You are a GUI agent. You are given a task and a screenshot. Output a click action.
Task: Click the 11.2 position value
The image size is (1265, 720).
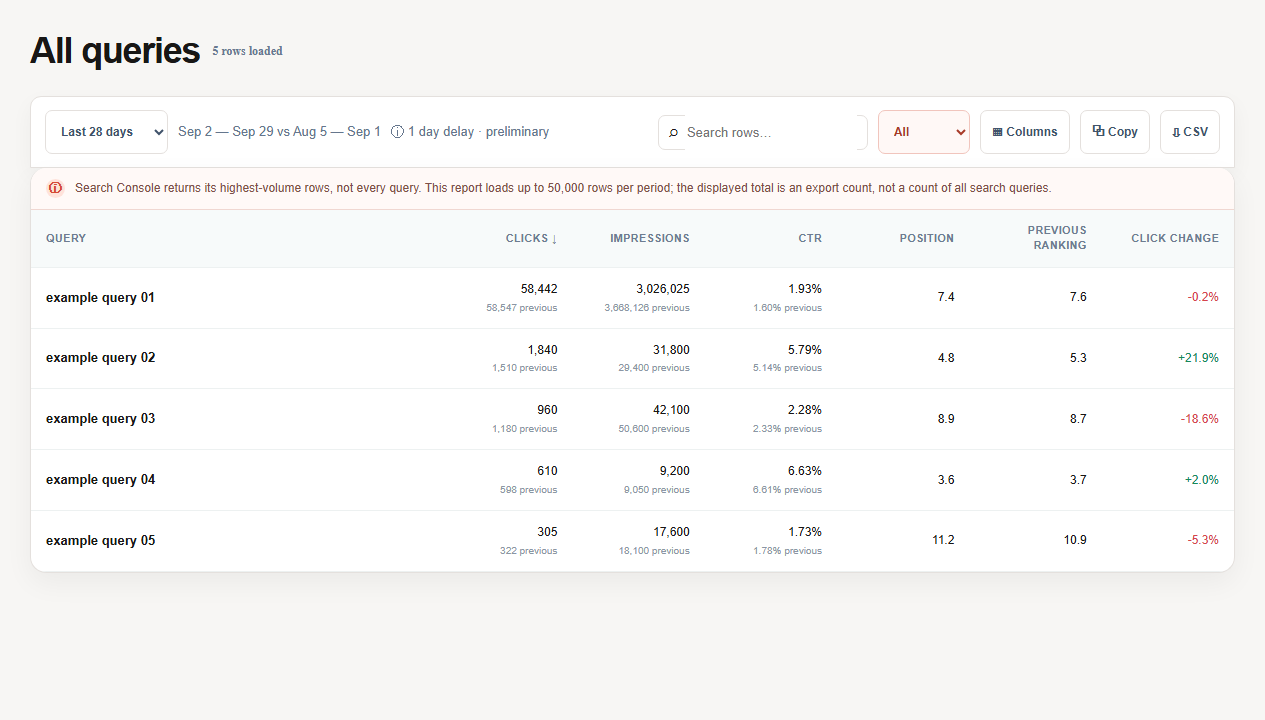point(943,540)
